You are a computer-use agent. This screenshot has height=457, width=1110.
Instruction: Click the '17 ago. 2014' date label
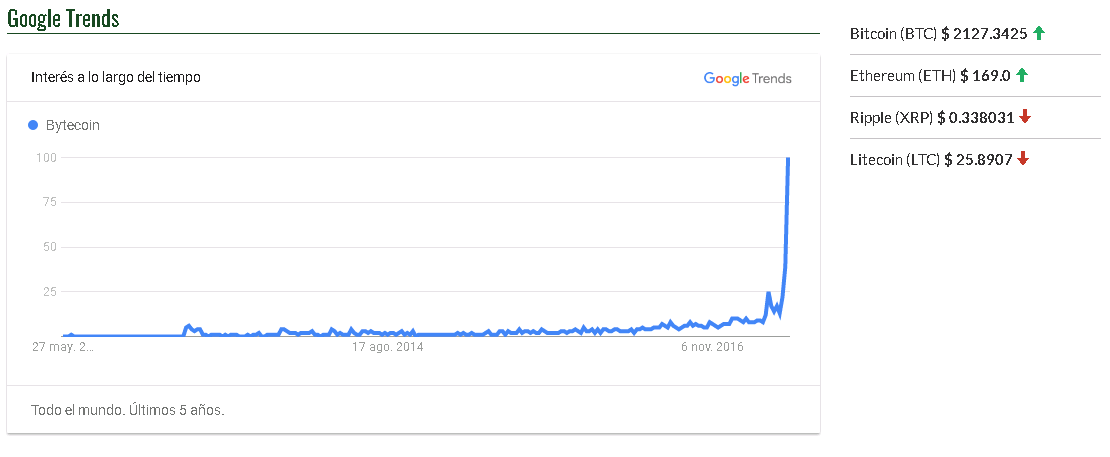(387, 347)
